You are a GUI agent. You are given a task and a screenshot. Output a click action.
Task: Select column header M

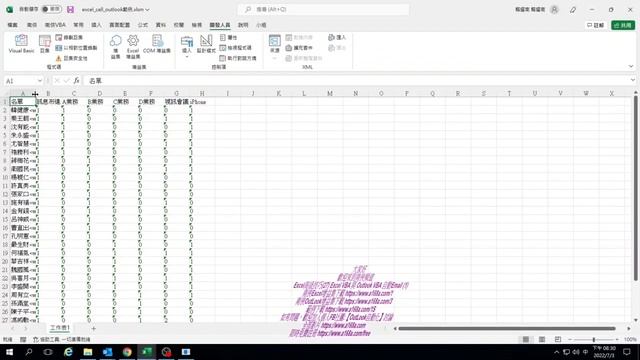coord(330,93)
